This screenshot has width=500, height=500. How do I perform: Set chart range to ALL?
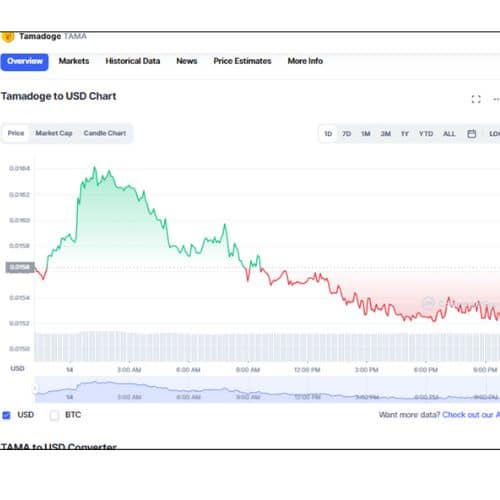click(449, 134)
